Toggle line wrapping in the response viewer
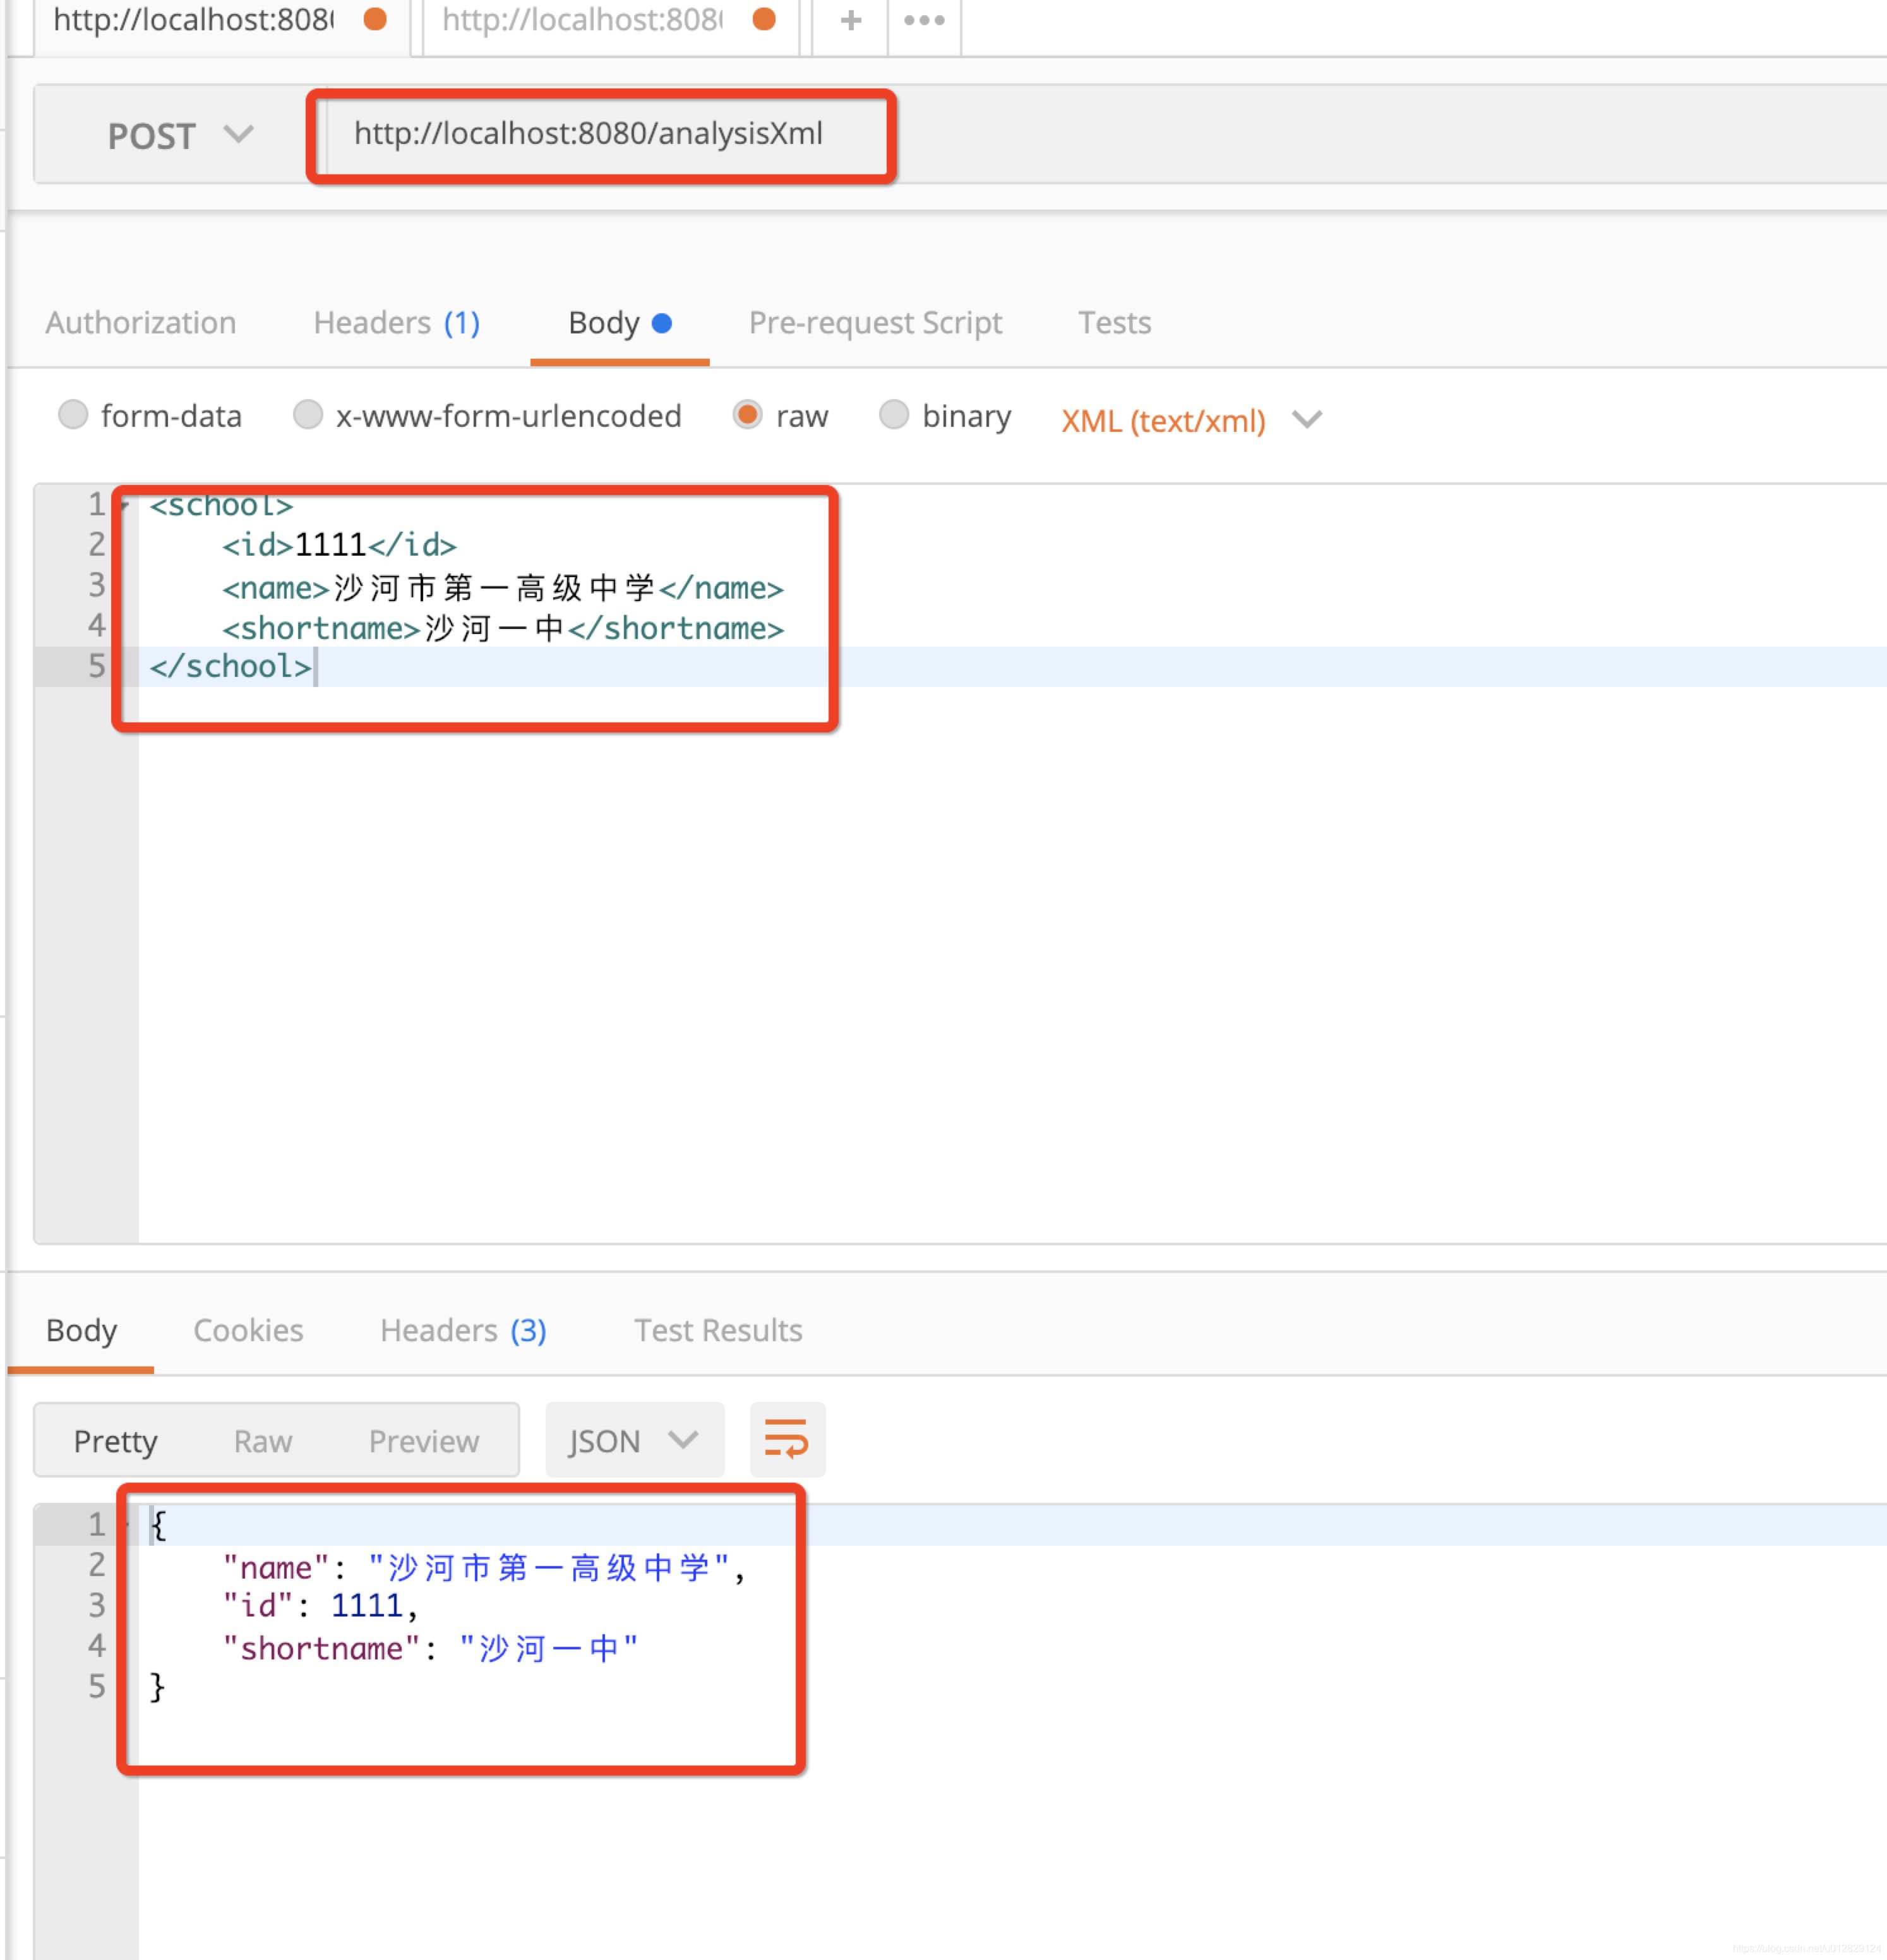 [787, 1440]
